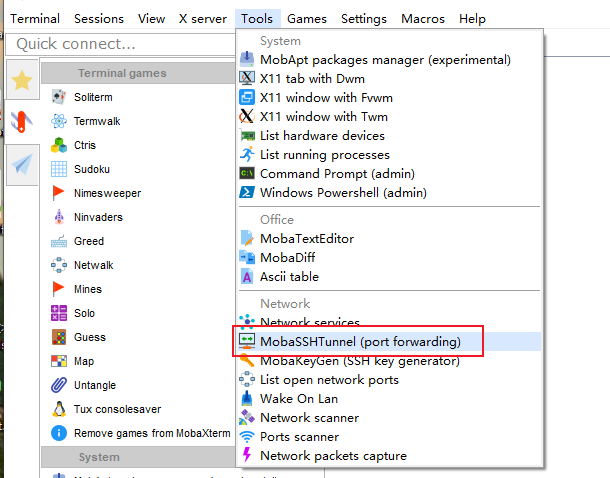Launch the Solo puzzle icon
Image resolution: width=610 pixels, height=478 pixels.
(x=59, y=313)
